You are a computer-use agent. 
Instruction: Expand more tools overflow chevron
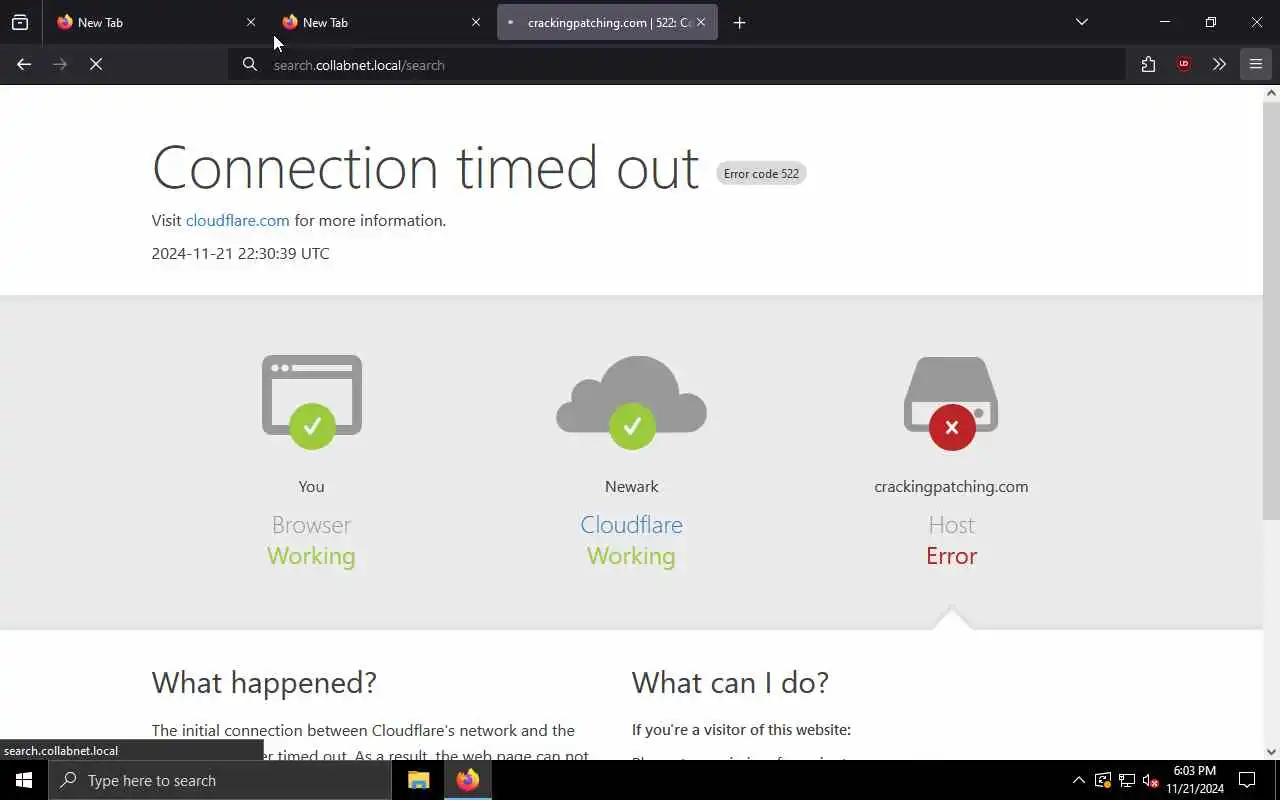point(1219,65)
